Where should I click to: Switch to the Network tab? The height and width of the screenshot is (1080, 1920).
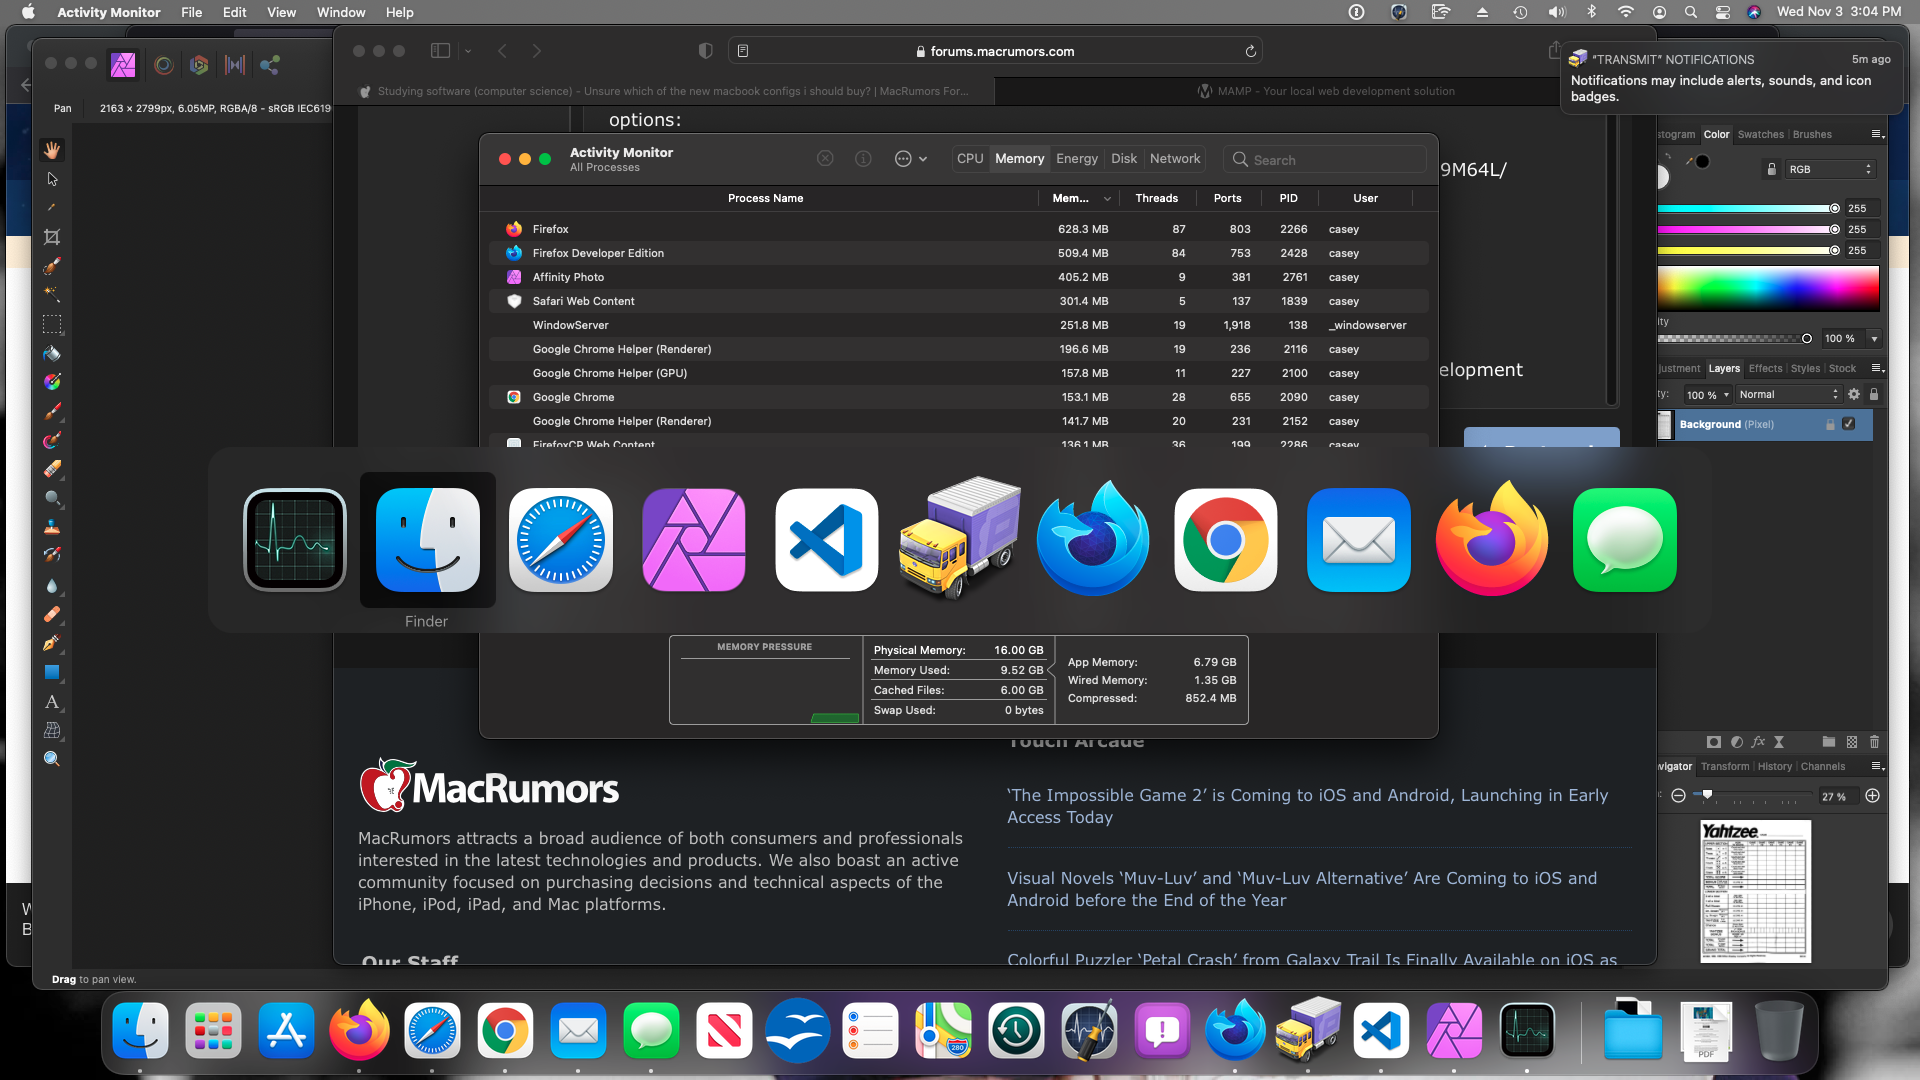point(1174,159)
